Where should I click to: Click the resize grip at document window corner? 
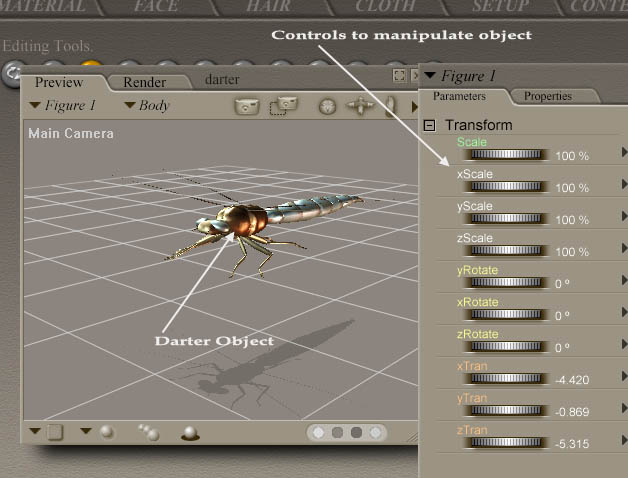(x=412, y=438)
